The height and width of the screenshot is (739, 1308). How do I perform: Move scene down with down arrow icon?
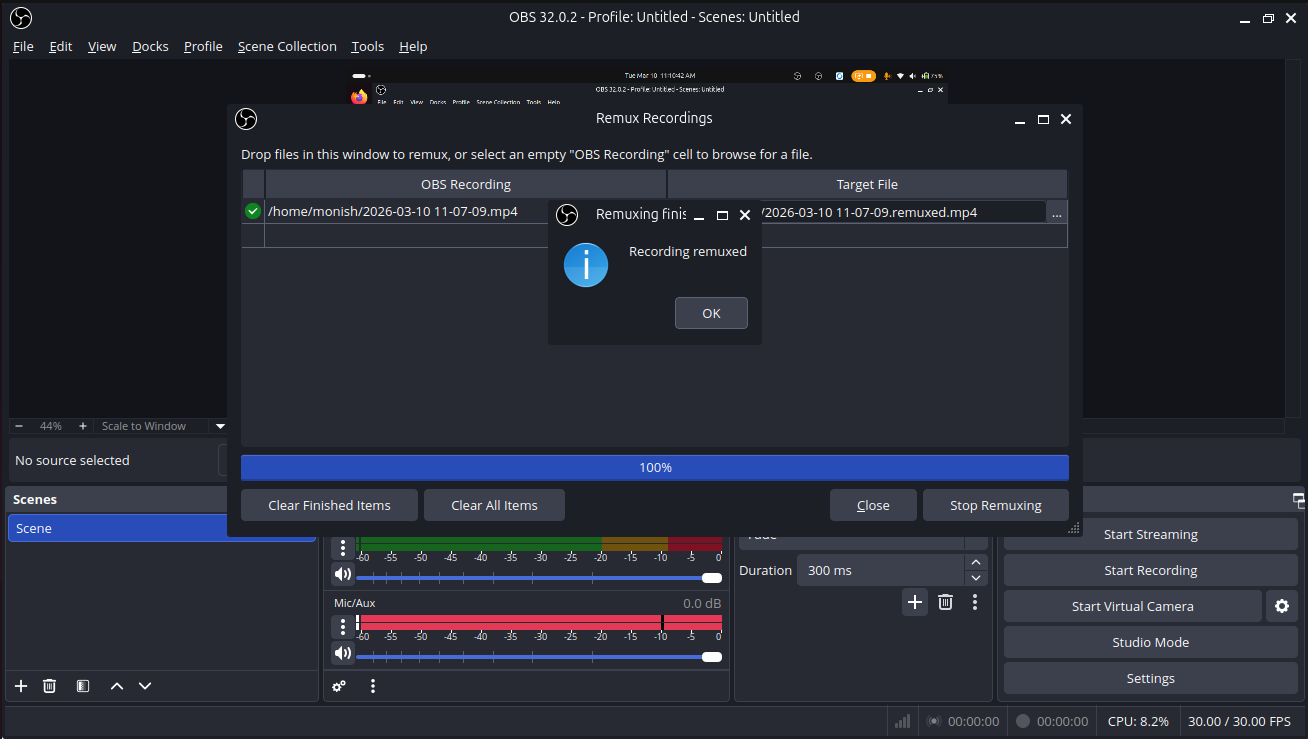[145, 686]
